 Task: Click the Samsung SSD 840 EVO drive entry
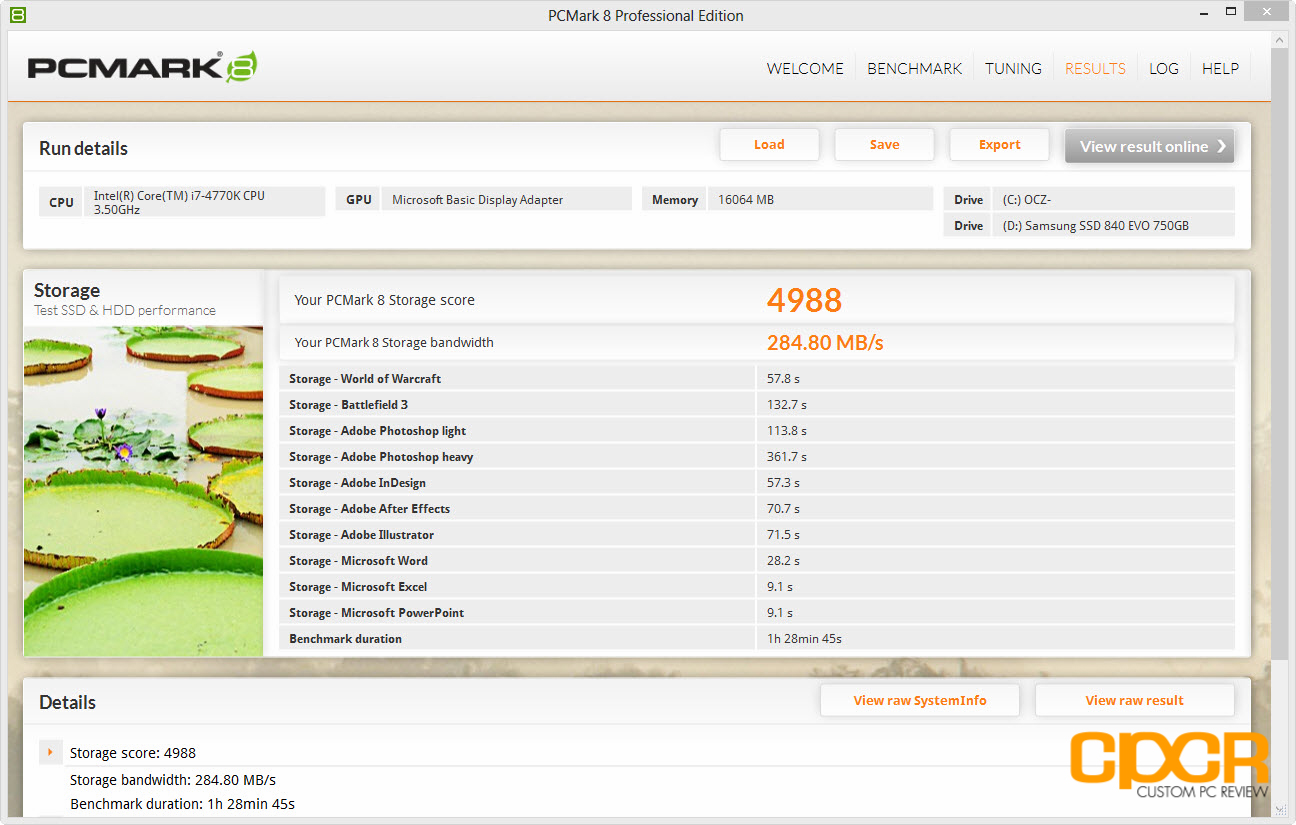(x=1114, y=226)
